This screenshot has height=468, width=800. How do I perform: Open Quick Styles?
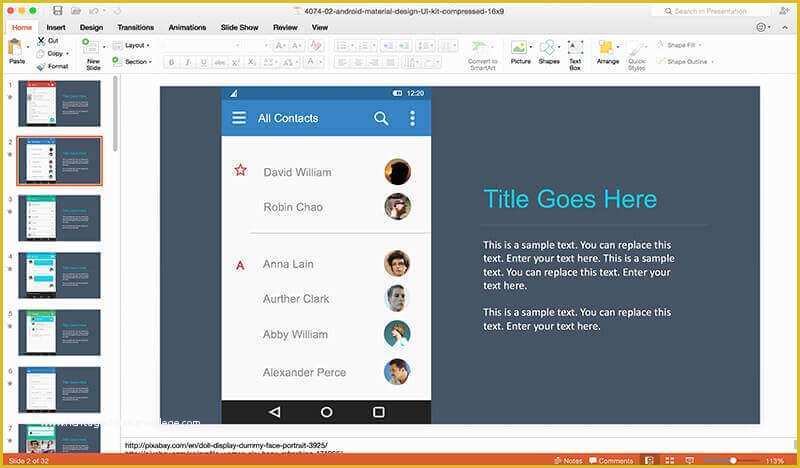(637, 56)
